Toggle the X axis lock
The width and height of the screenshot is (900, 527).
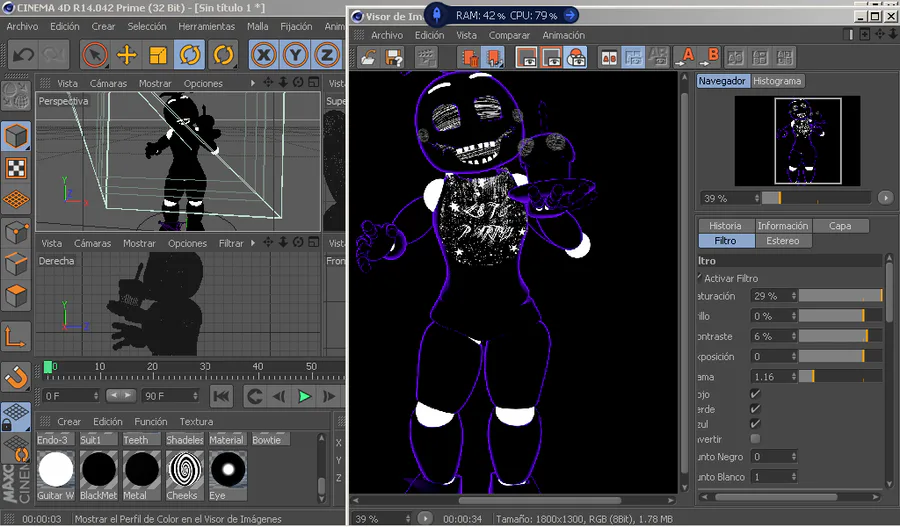[263, 56]
